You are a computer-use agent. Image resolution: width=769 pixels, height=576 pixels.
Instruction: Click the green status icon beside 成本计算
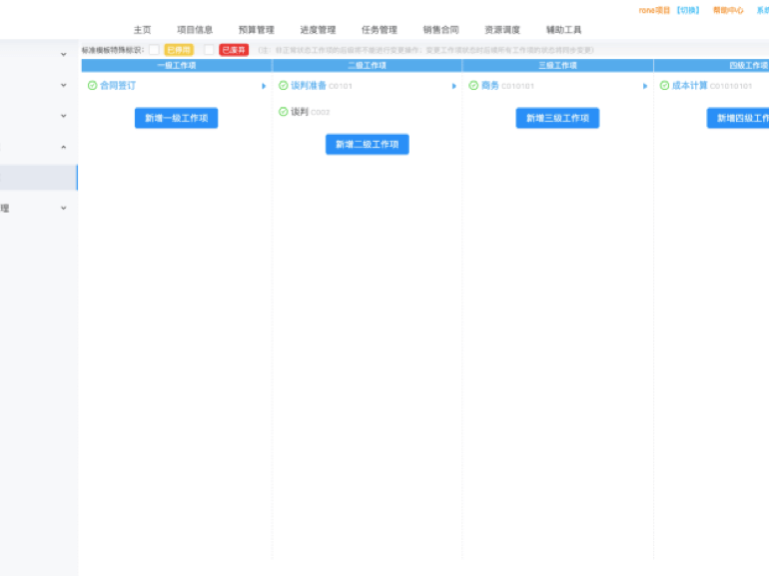tap(664, 86)
